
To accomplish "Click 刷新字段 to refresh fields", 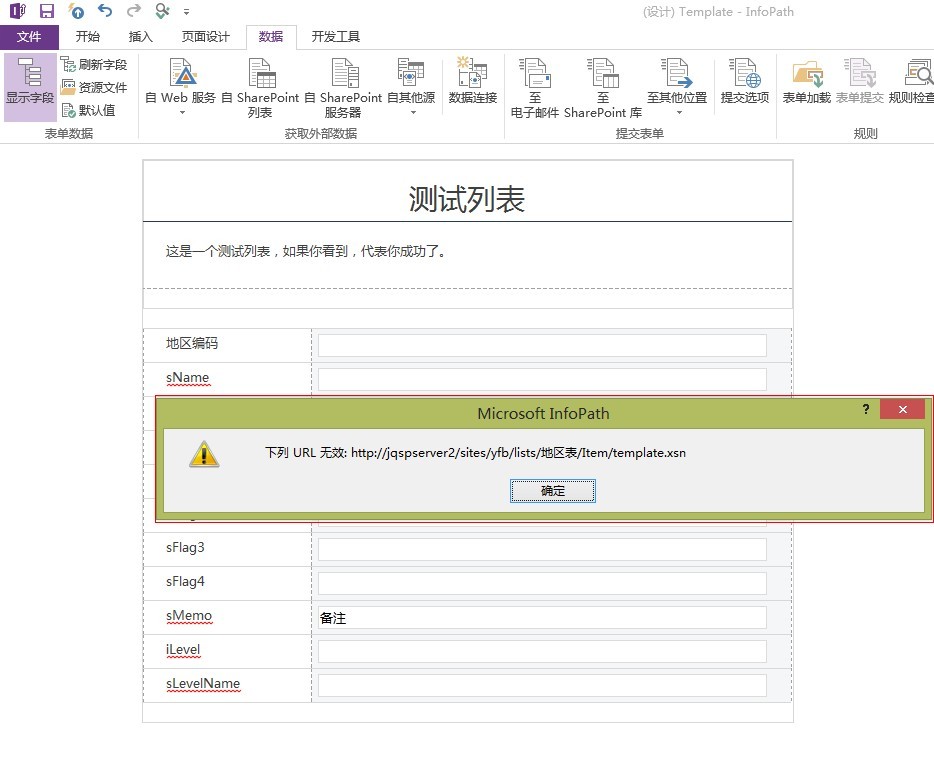I will tap(95, 64).
